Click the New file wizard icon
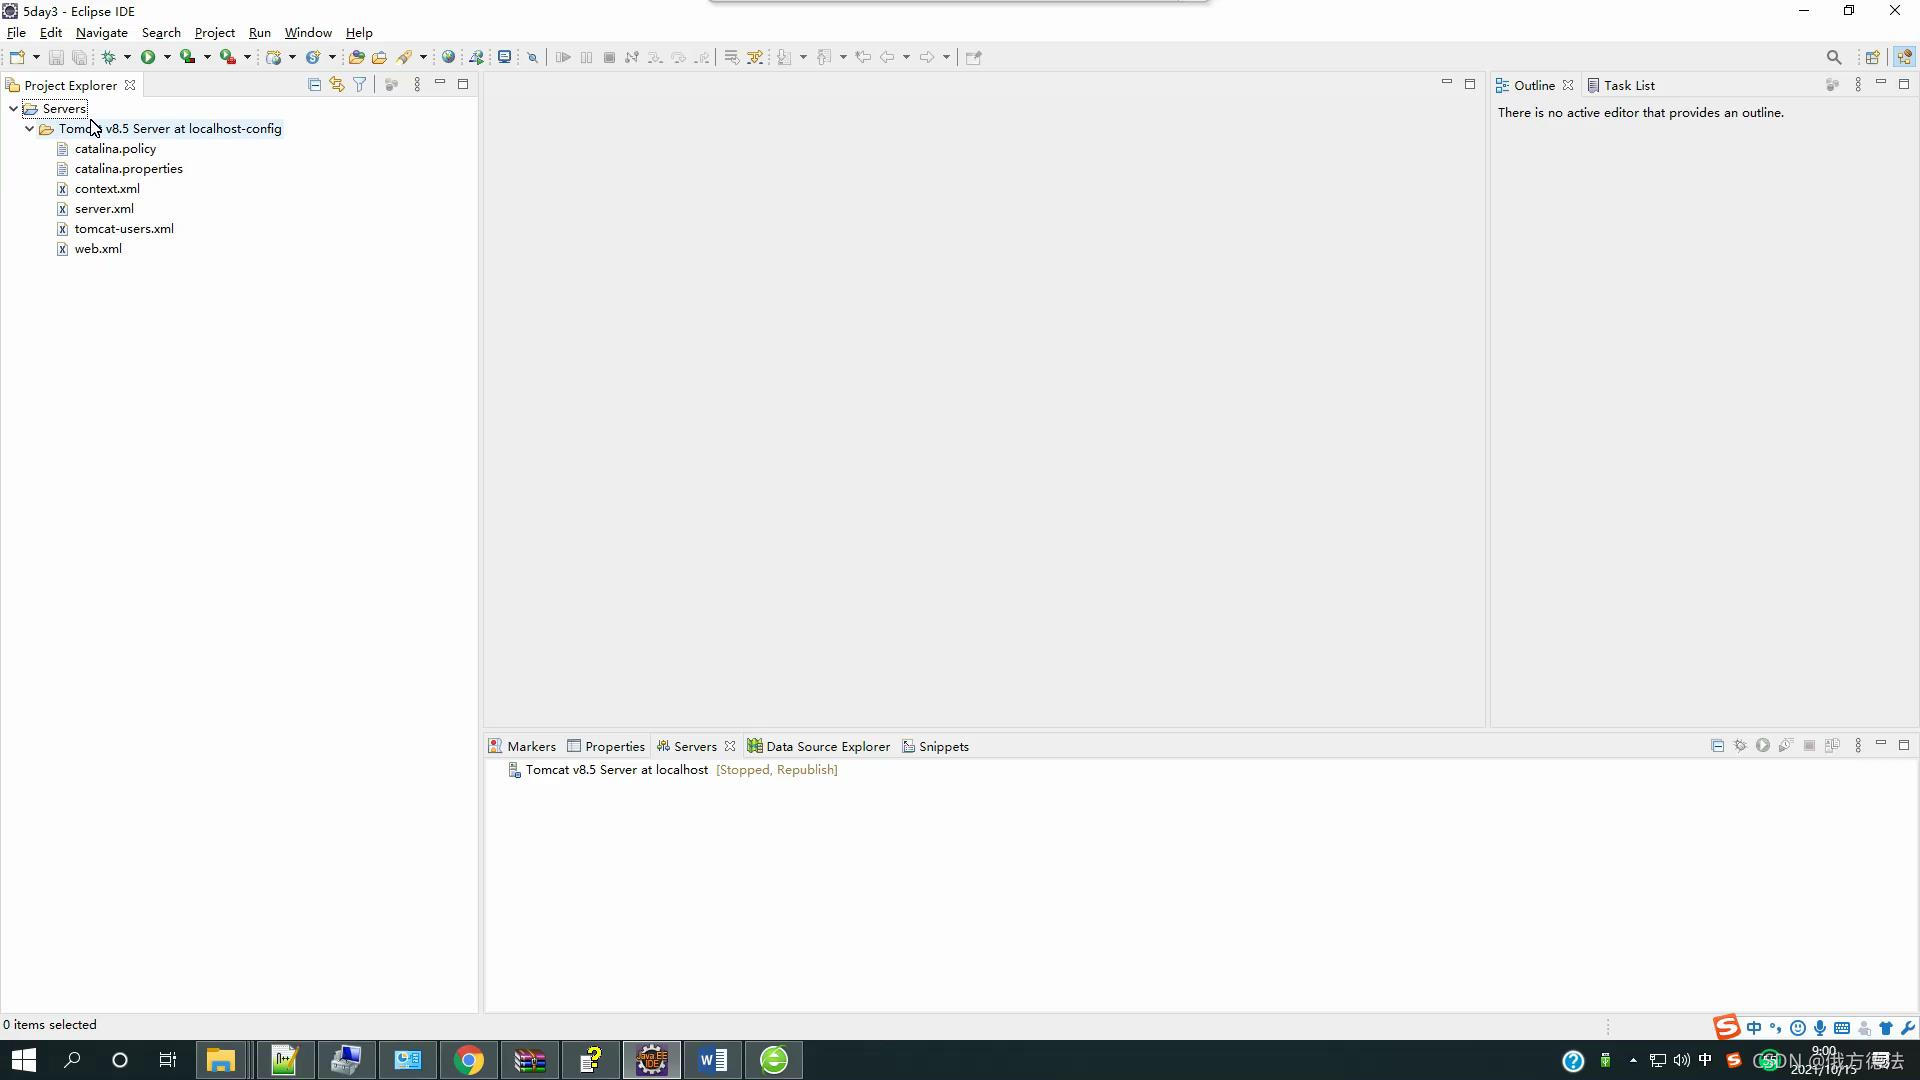The width and height of the screenshot is (1920, 1080). pos(17,57)
